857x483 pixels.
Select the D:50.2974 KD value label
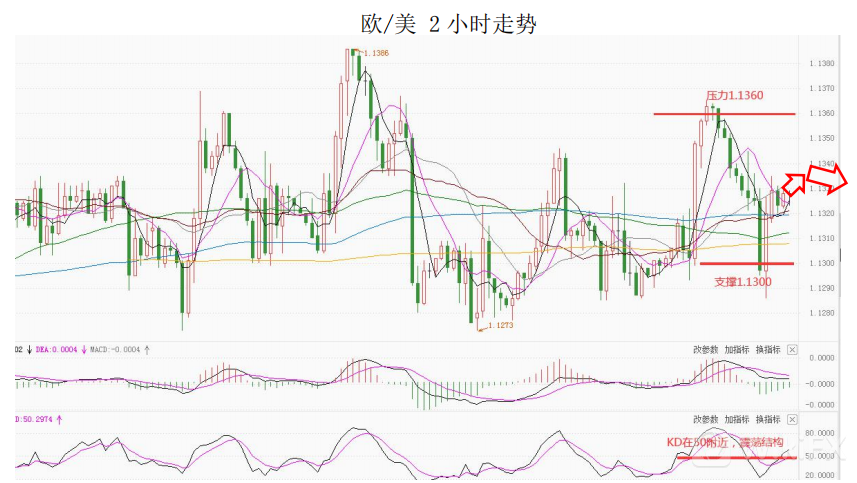[34, 420]
